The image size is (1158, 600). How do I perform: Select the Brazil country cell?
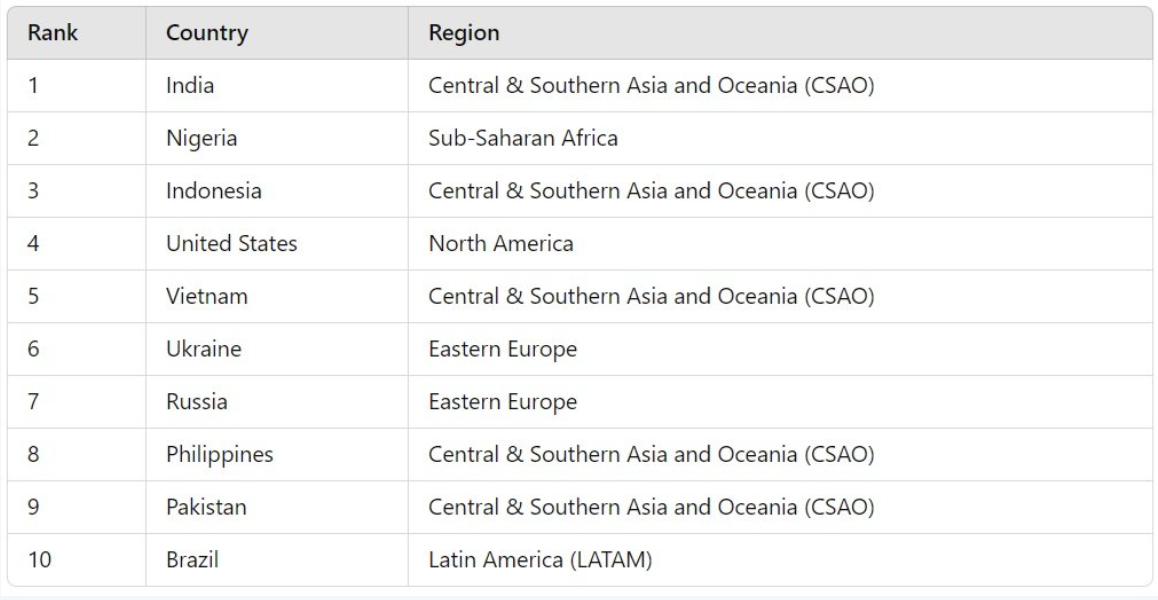(193, 560)
